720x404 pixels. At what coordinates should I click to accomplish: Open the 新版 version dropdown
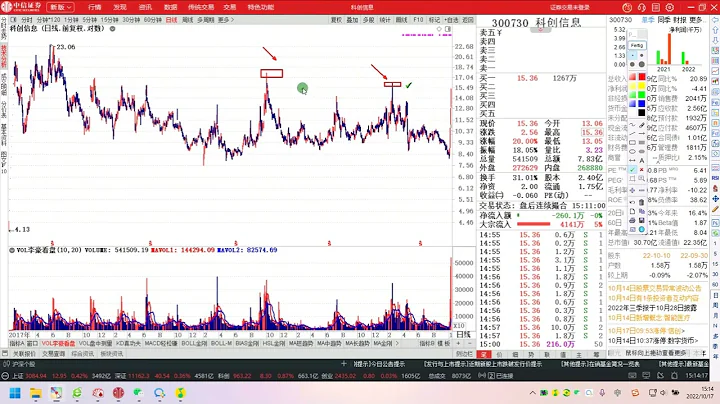click(x=61, y=7)
